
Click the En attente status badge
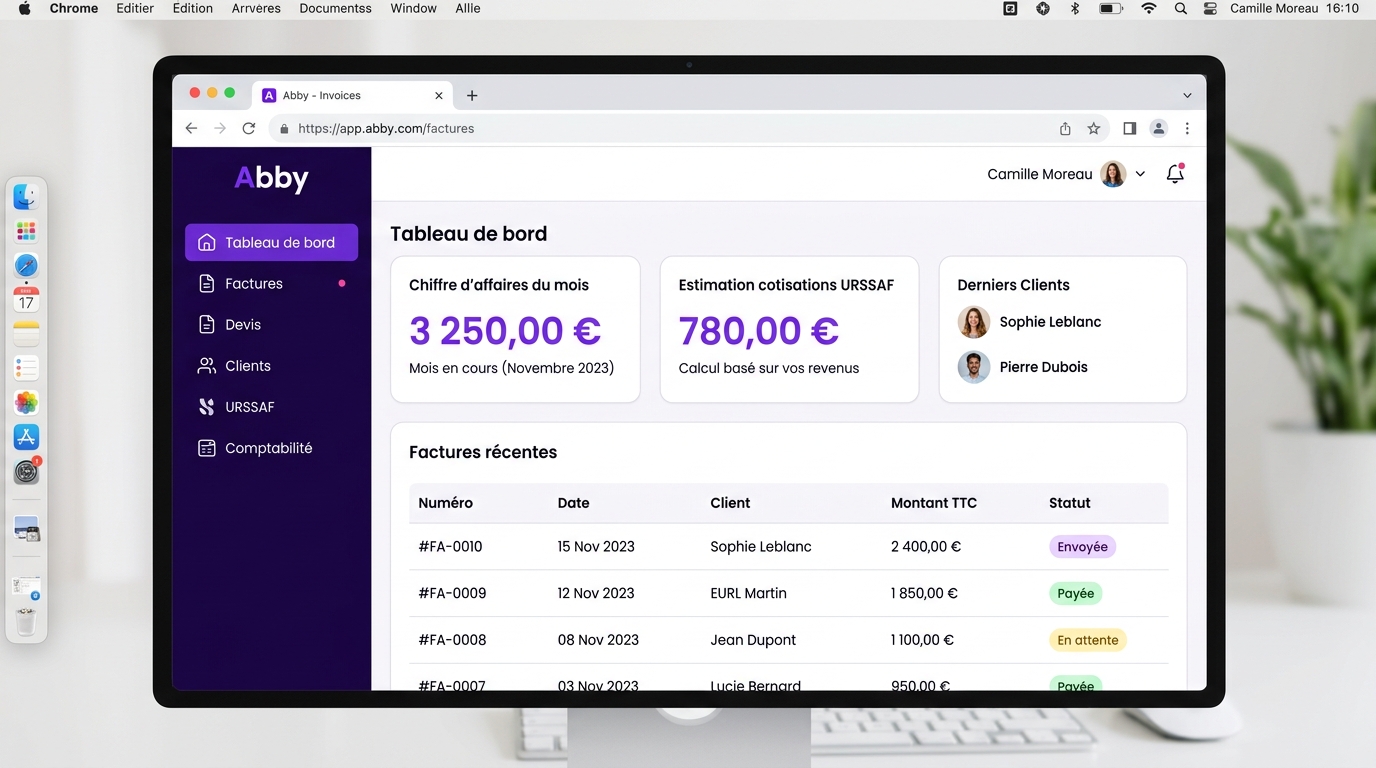(1088, 640)
